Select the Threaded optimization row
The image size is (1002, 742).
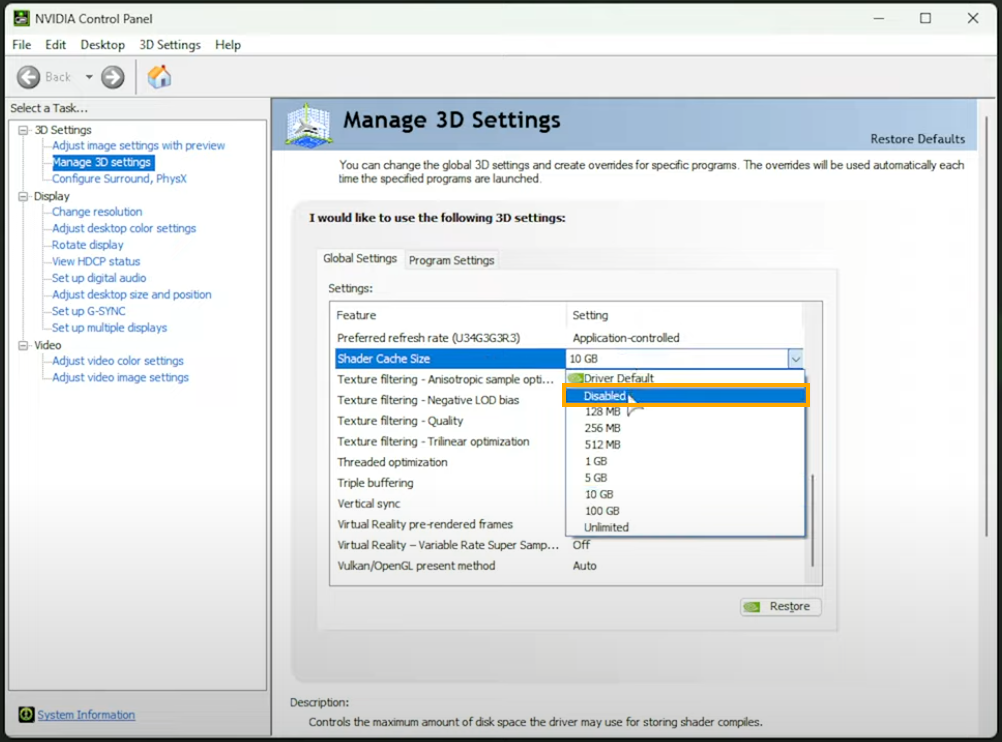[450, 462]
